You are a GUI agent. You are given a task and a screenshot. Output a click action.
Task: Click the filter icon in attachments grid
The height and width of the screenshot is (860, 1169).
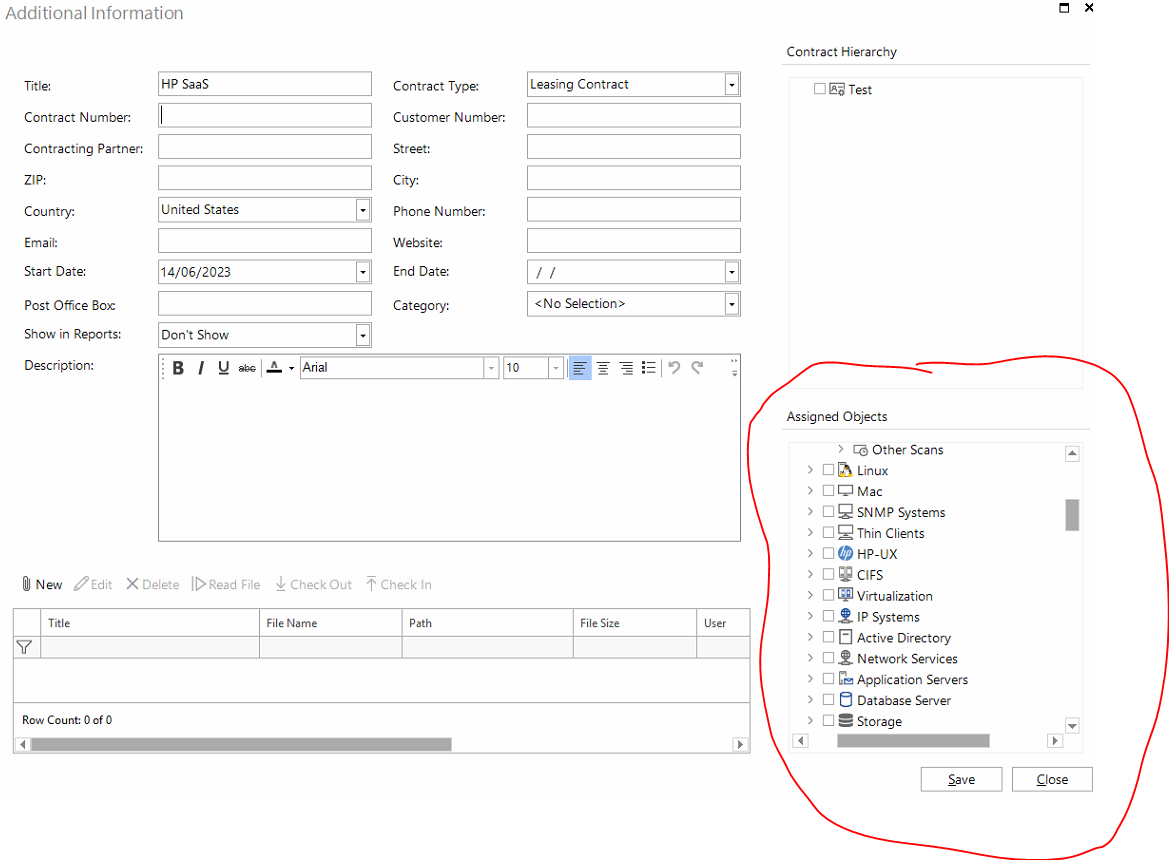click(24, 647)
